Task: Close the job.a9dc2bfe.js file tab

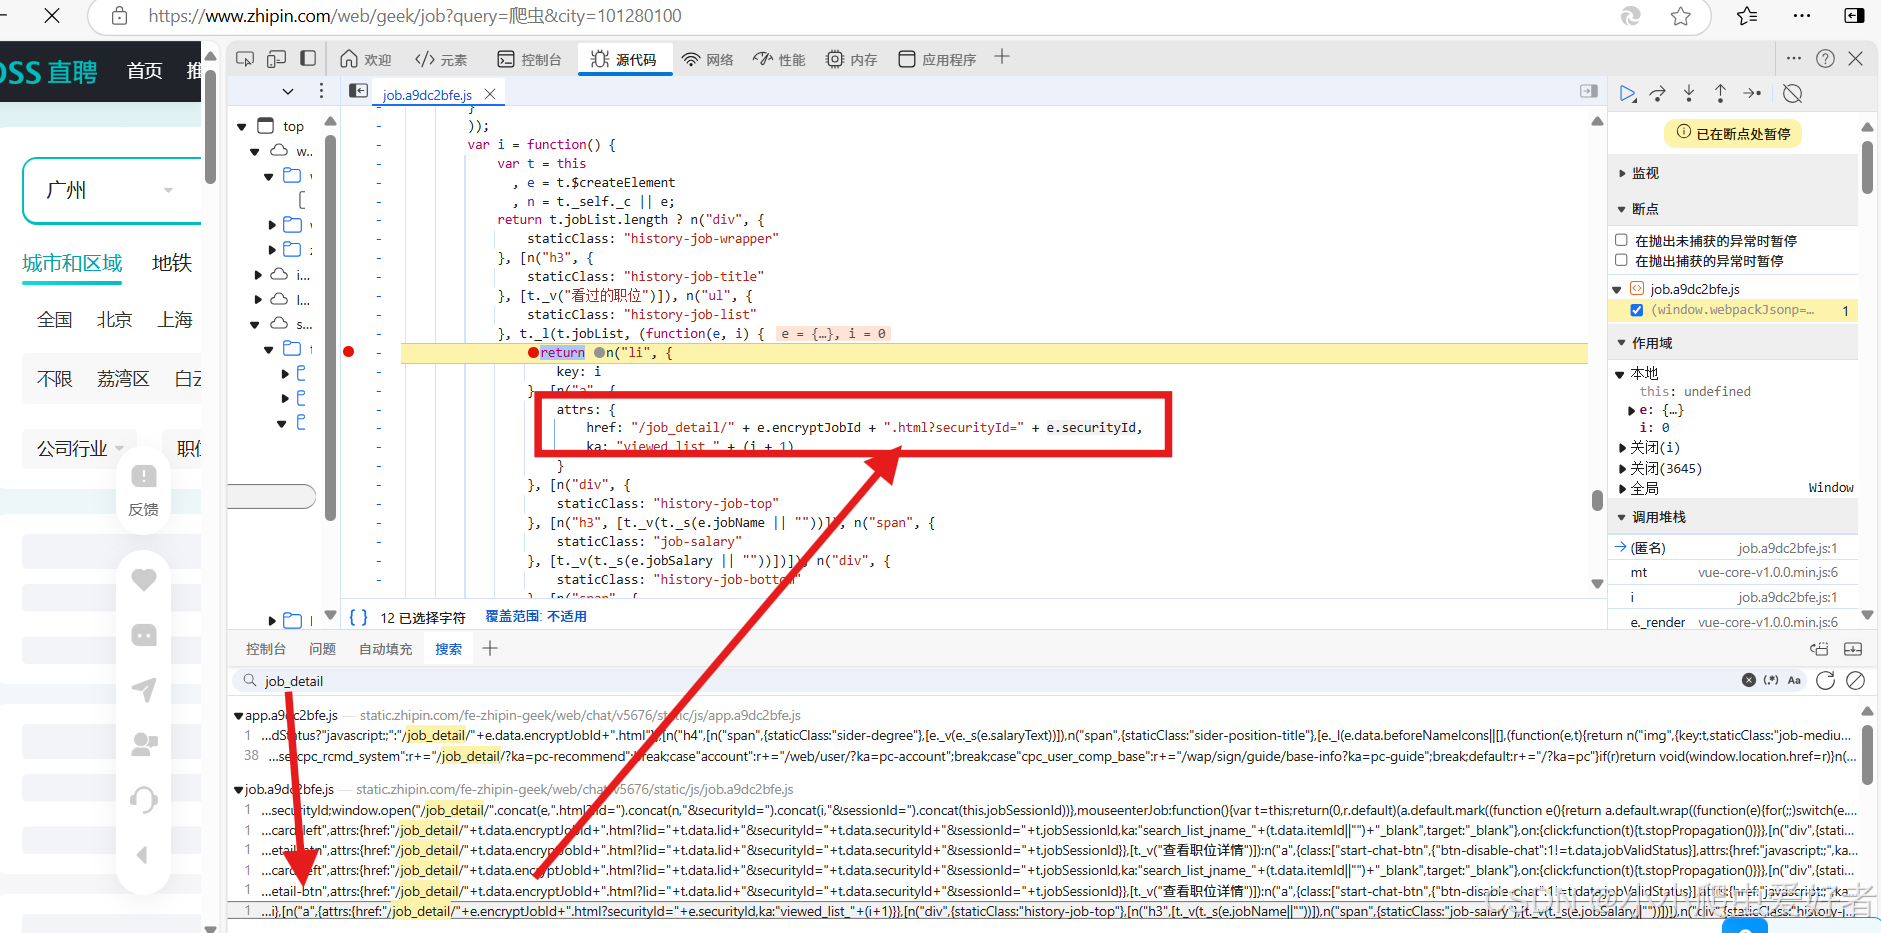Action: (490, 94)
